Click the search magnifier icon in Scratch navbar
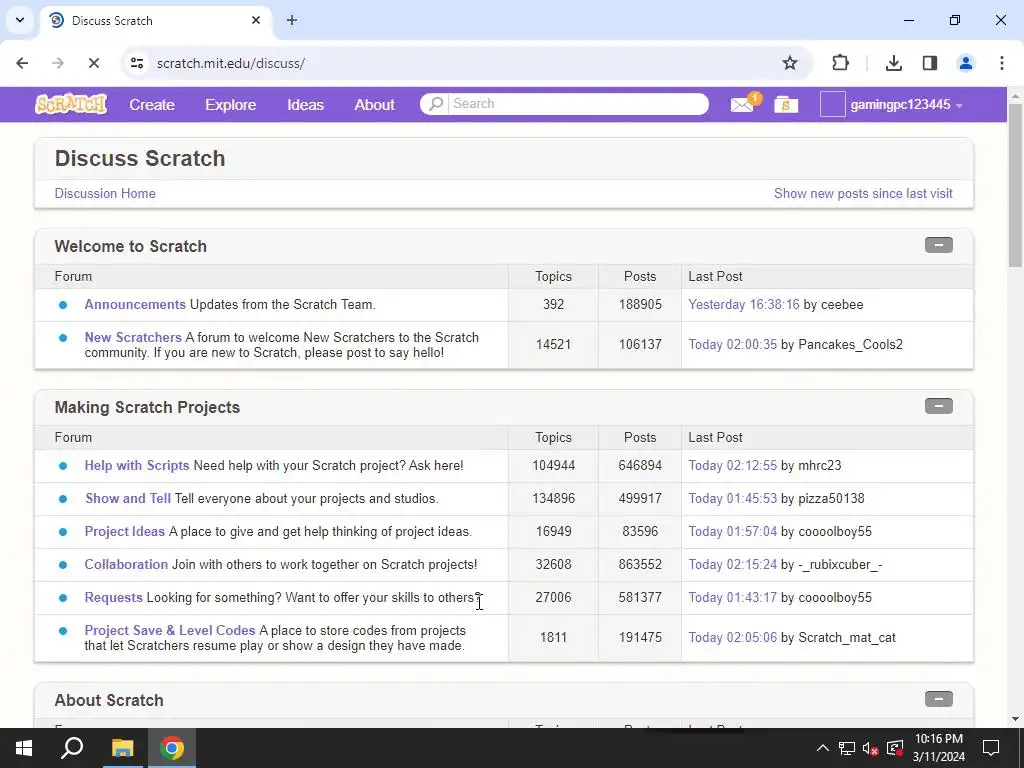 pyautogui.click(x=436, y=104)
